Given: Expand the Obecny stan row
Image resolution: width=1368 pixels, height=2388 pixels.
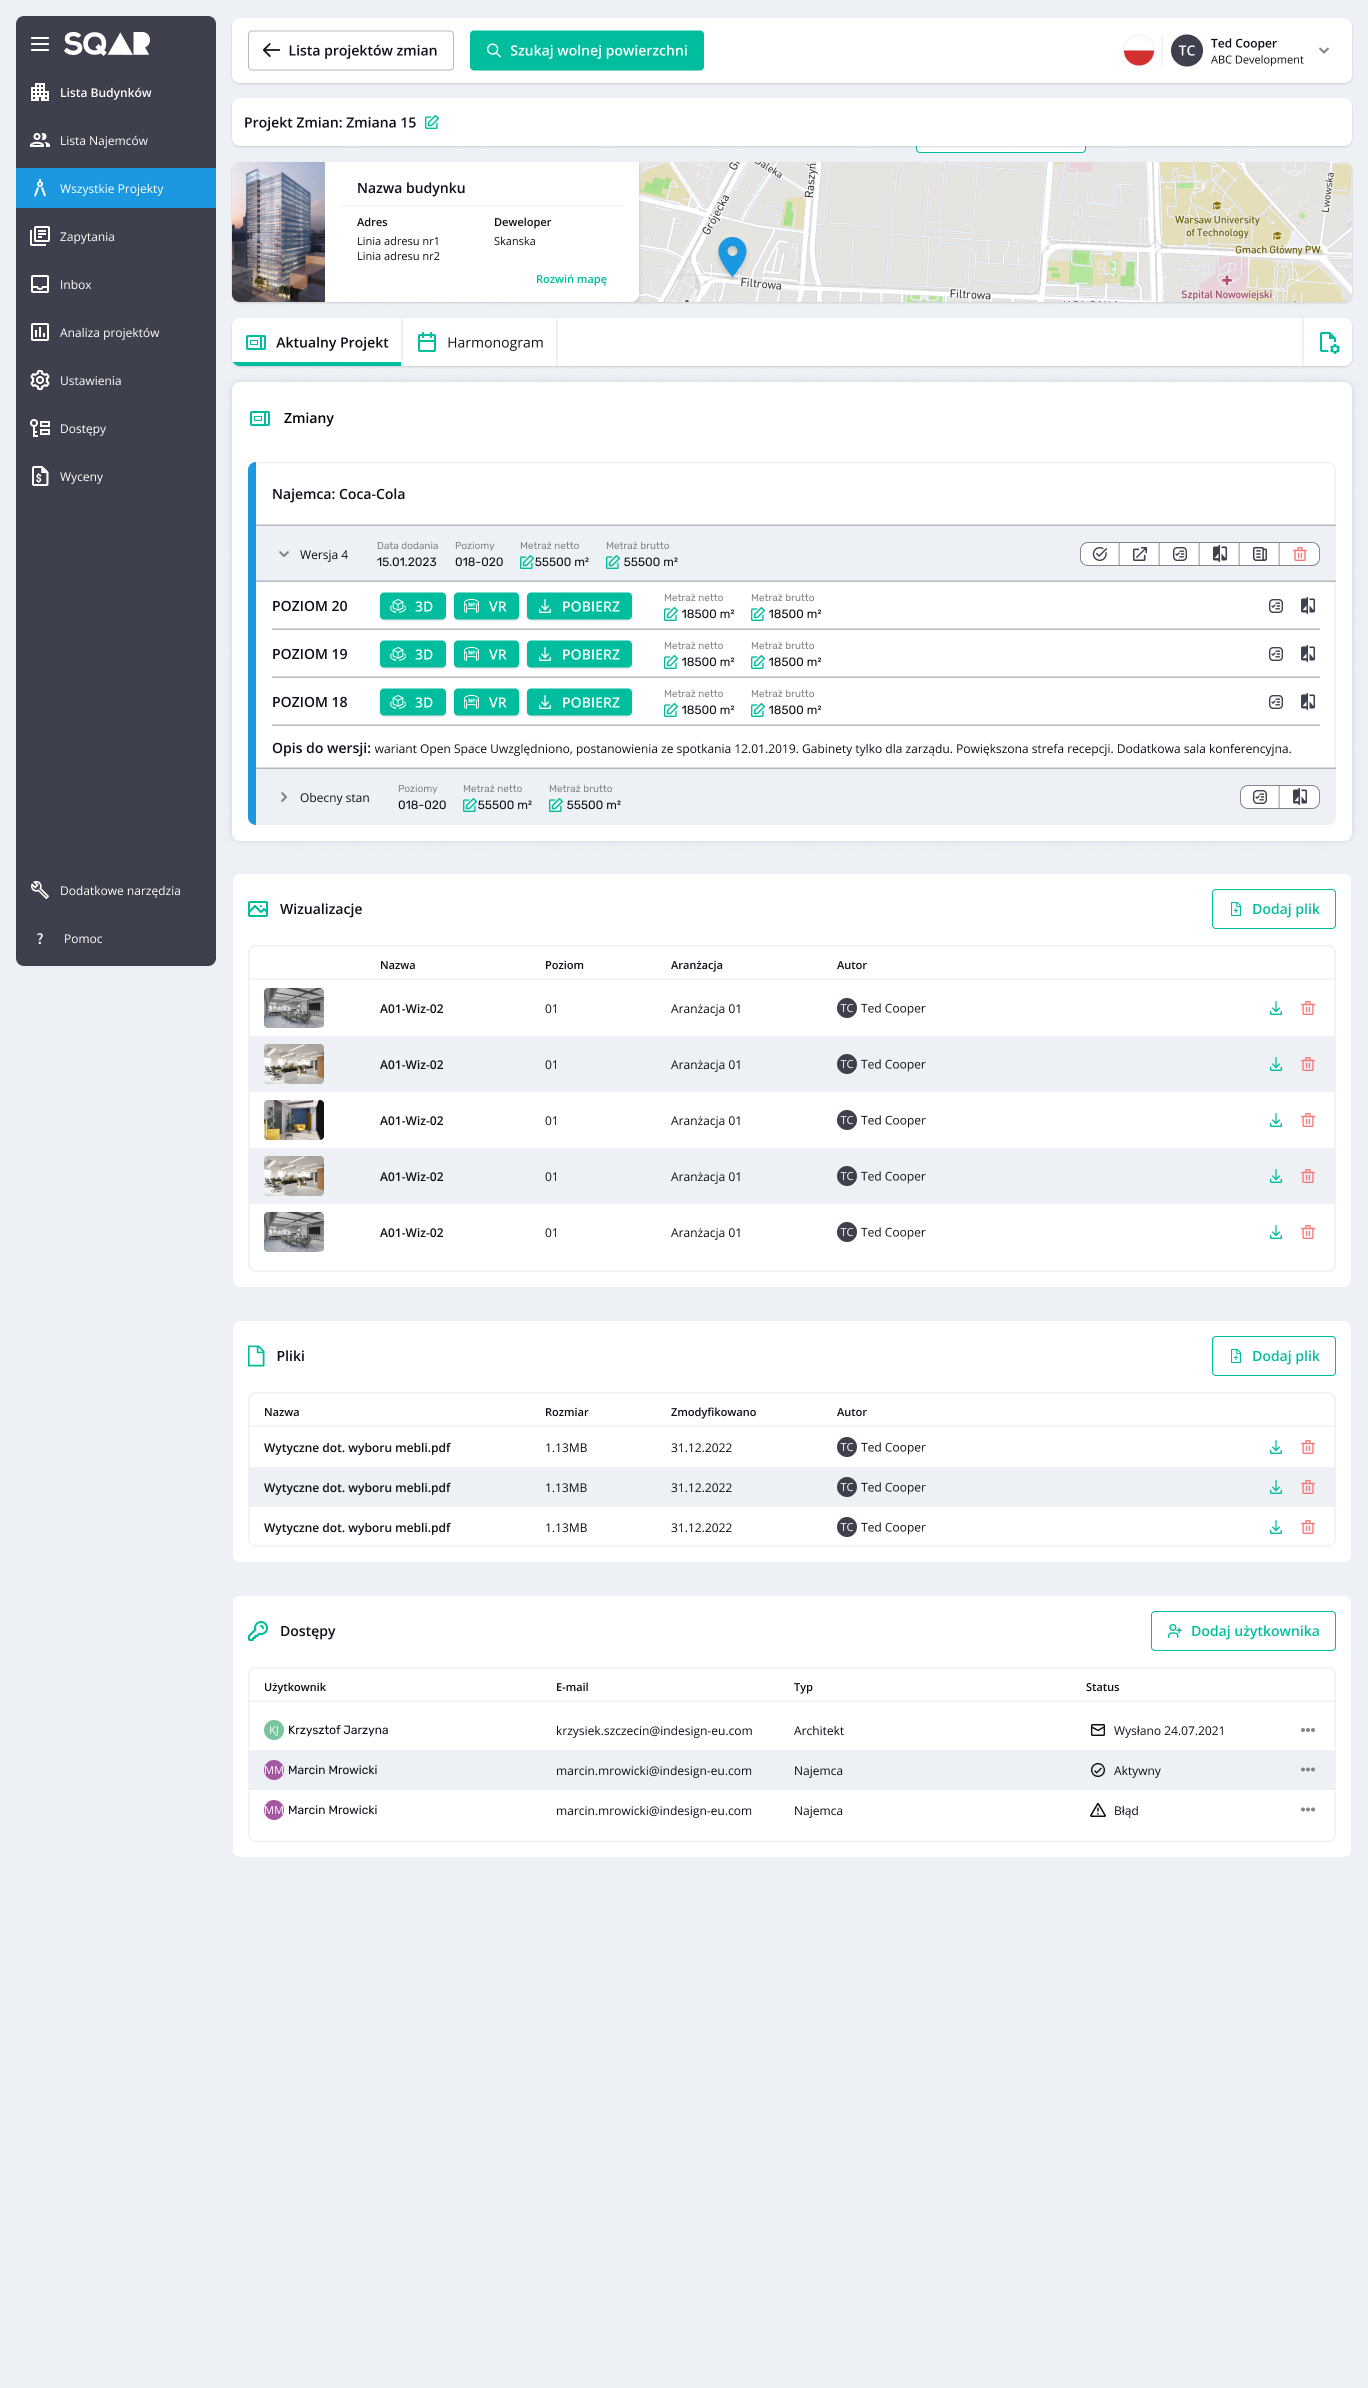Looking at the screenshot, I should coord(284,798).
